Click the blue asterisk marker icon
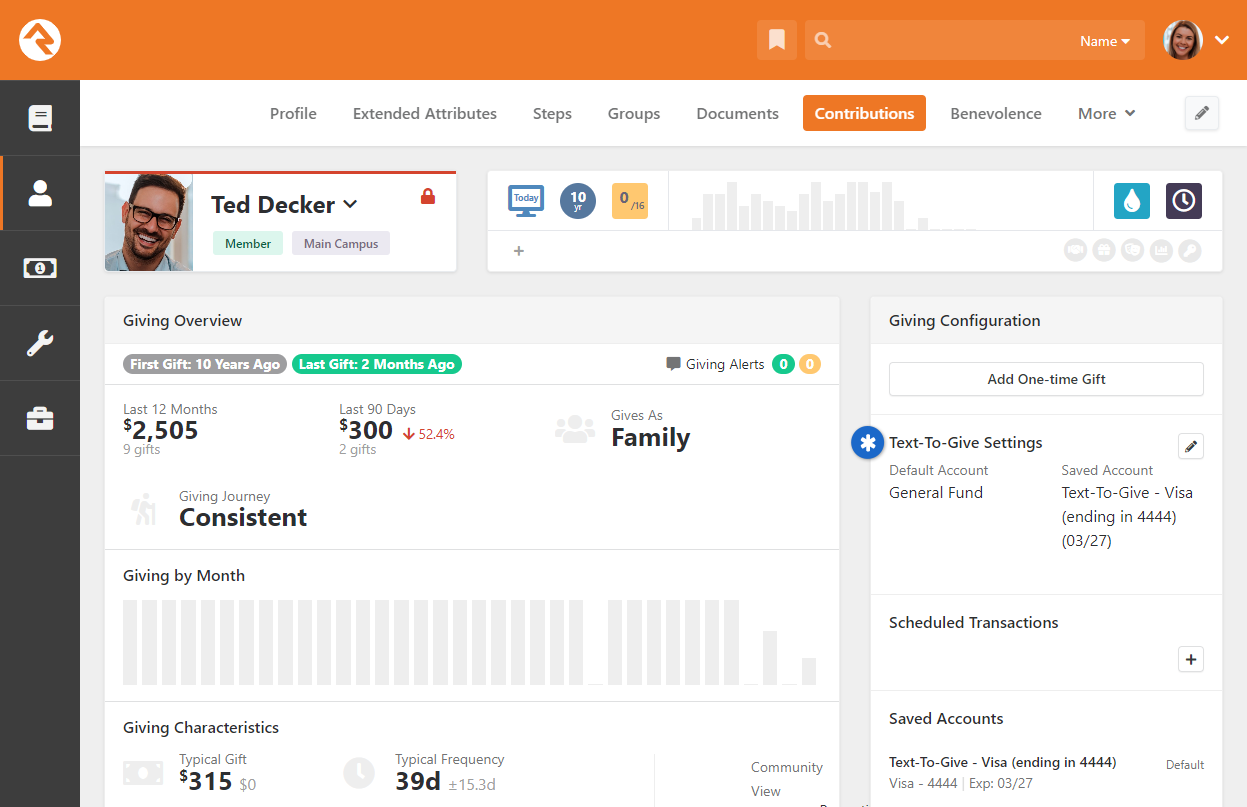The height and width of the screenshot is (807, 1247). pyautogui.click(x=867, y=443)
